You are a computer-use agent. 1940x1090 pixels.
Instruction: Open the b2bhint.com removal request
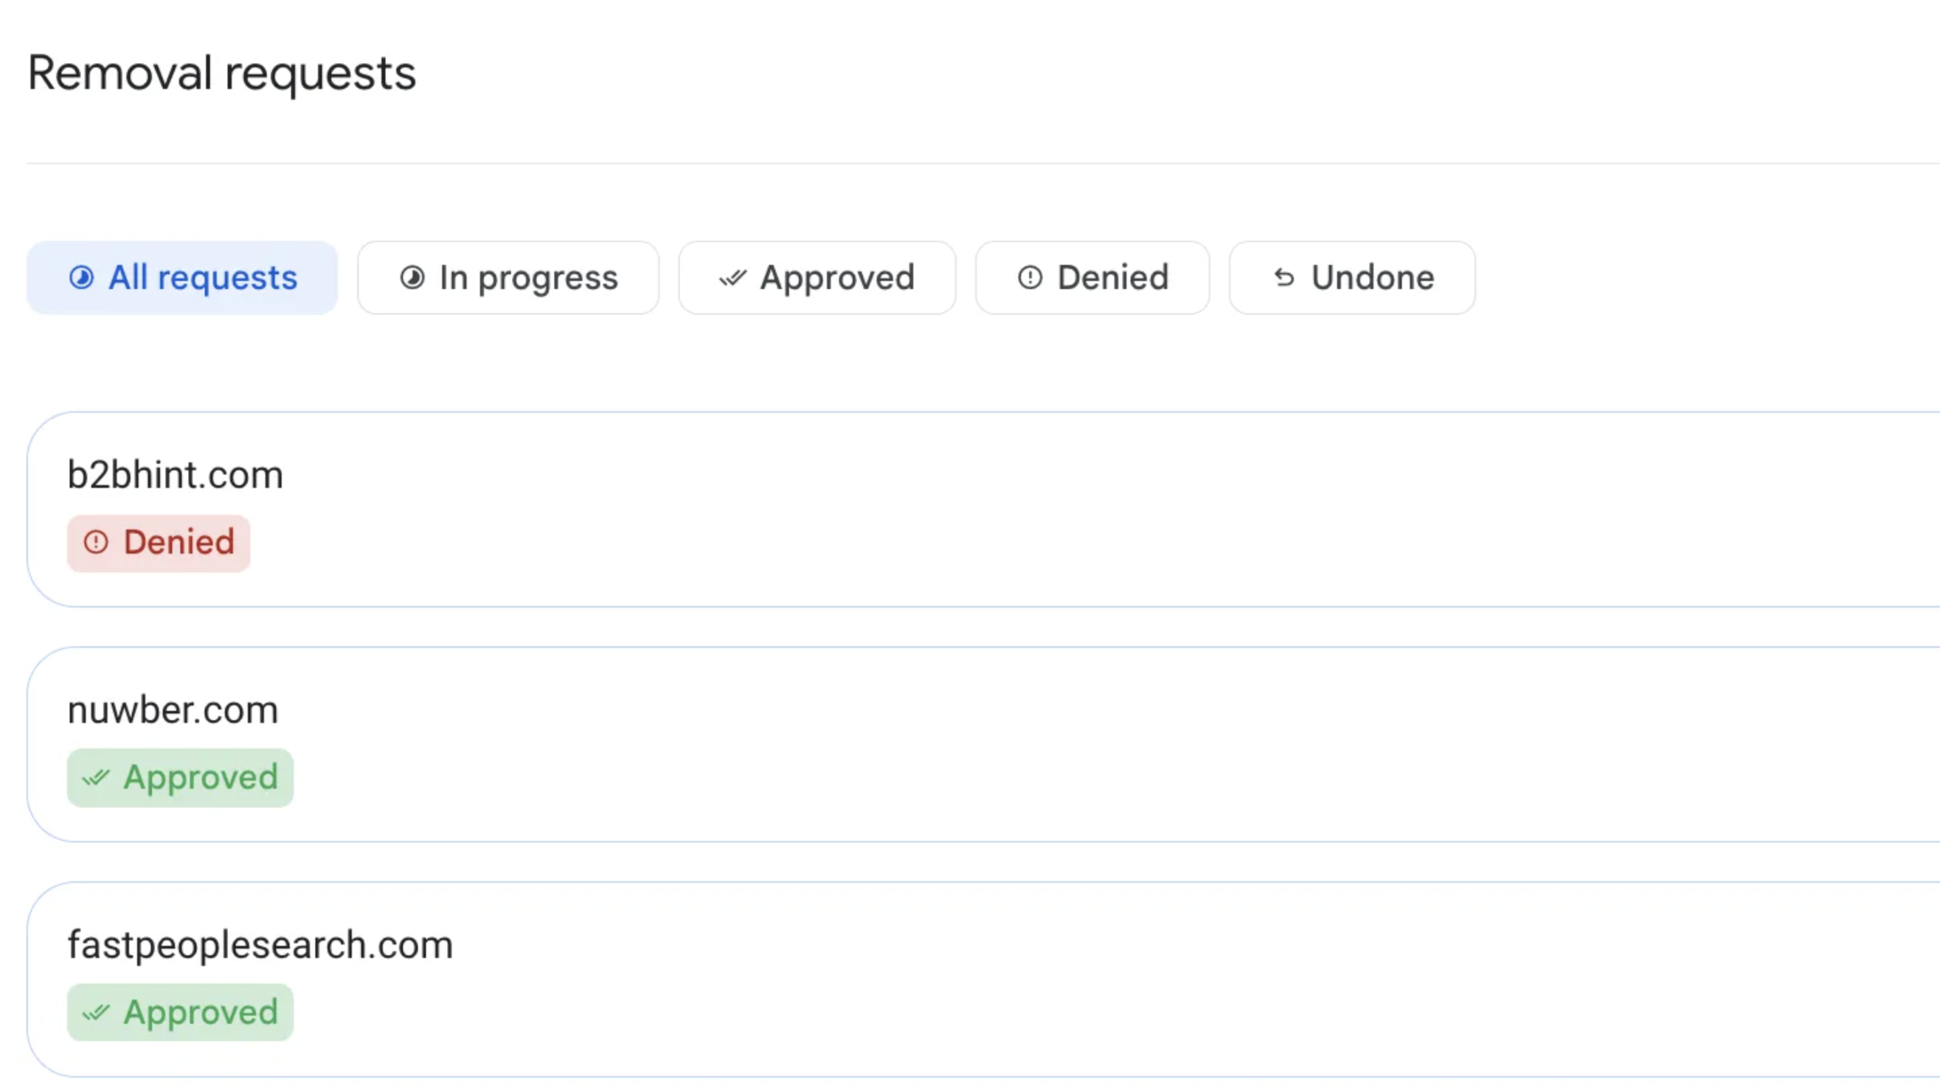[175, 474]
